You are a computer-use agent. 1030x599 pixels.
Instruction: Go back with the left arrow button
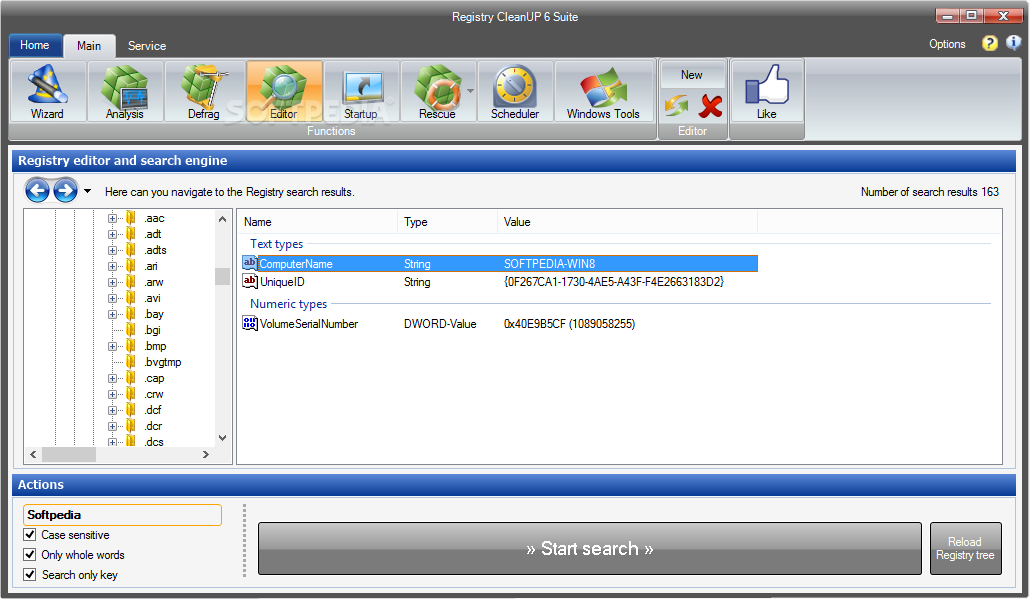point(37,191)
